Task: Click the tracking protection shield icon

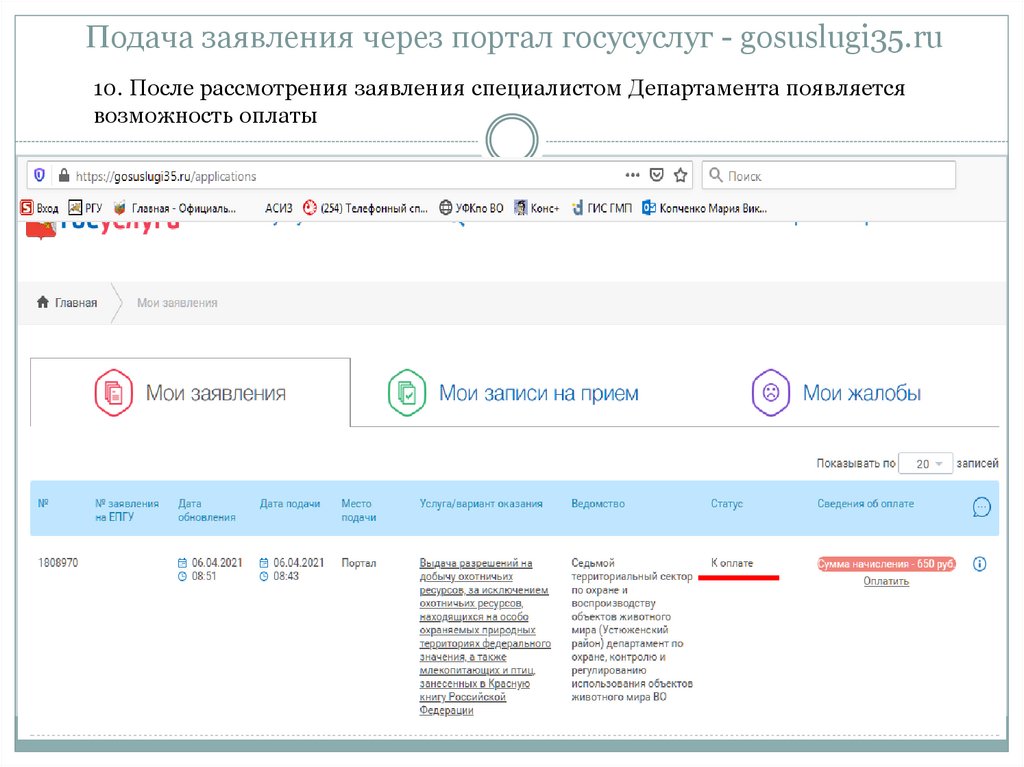Action: [x=39, y=175]
